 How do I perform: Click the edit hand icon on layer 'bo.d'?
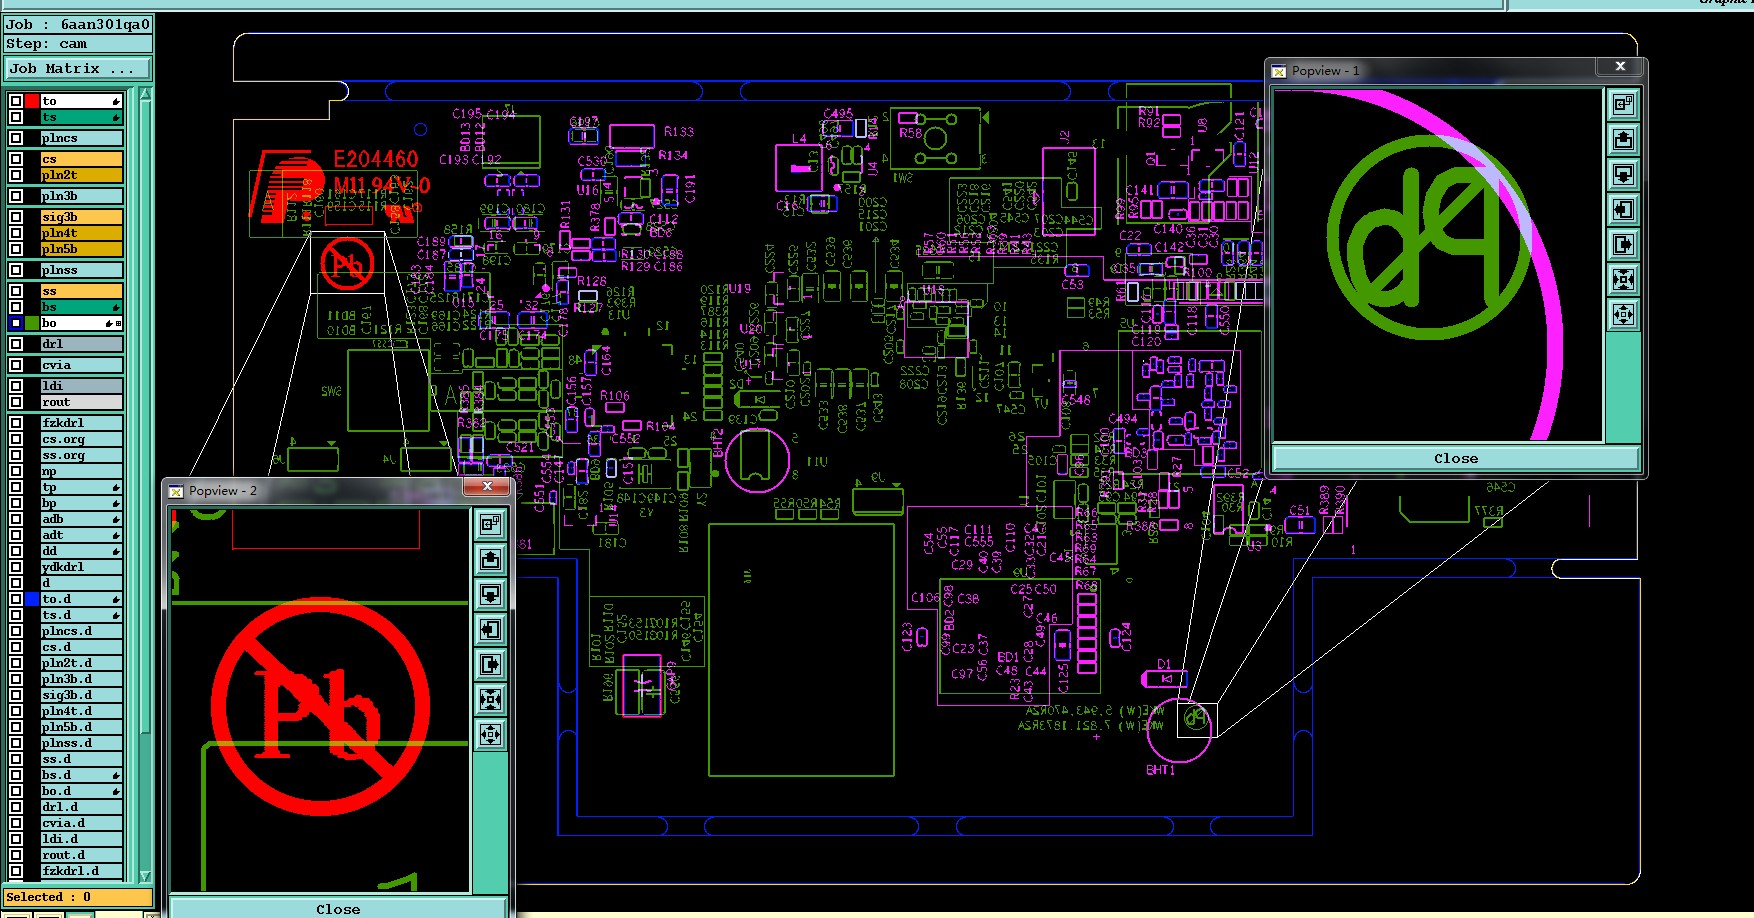pos(116,791)
